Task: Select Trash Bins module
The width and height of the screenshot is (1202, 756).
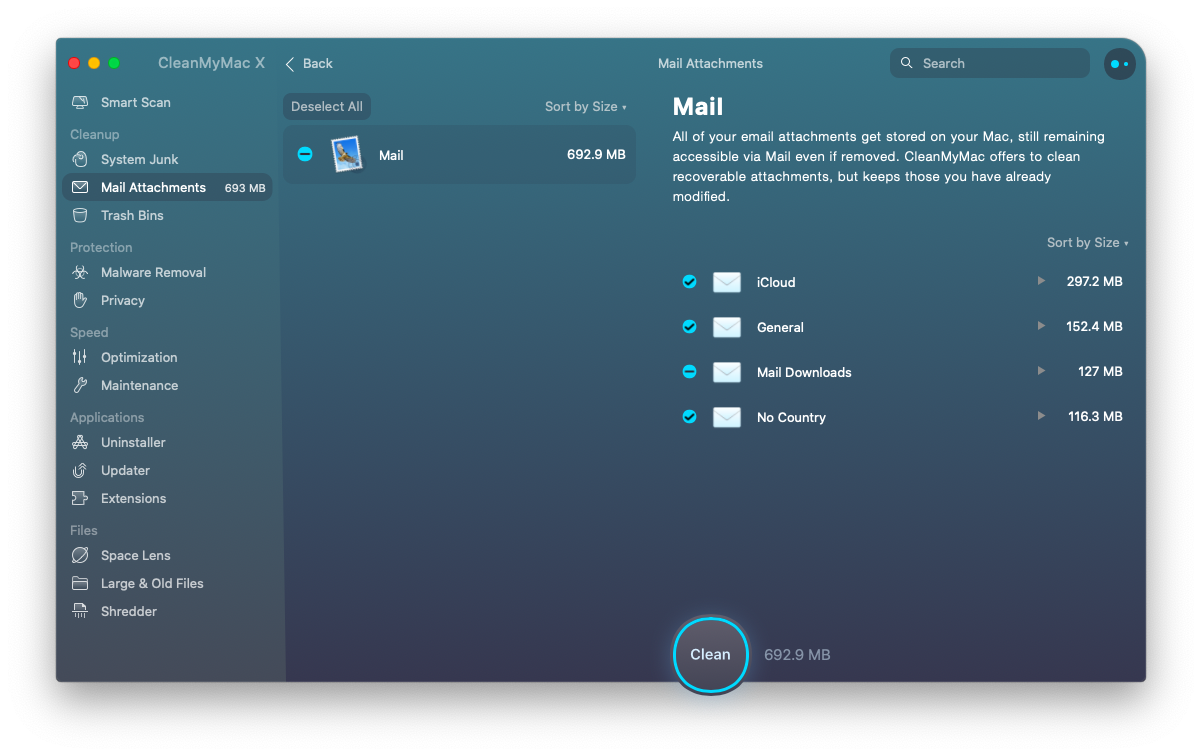Action: (x=167, y=215)
